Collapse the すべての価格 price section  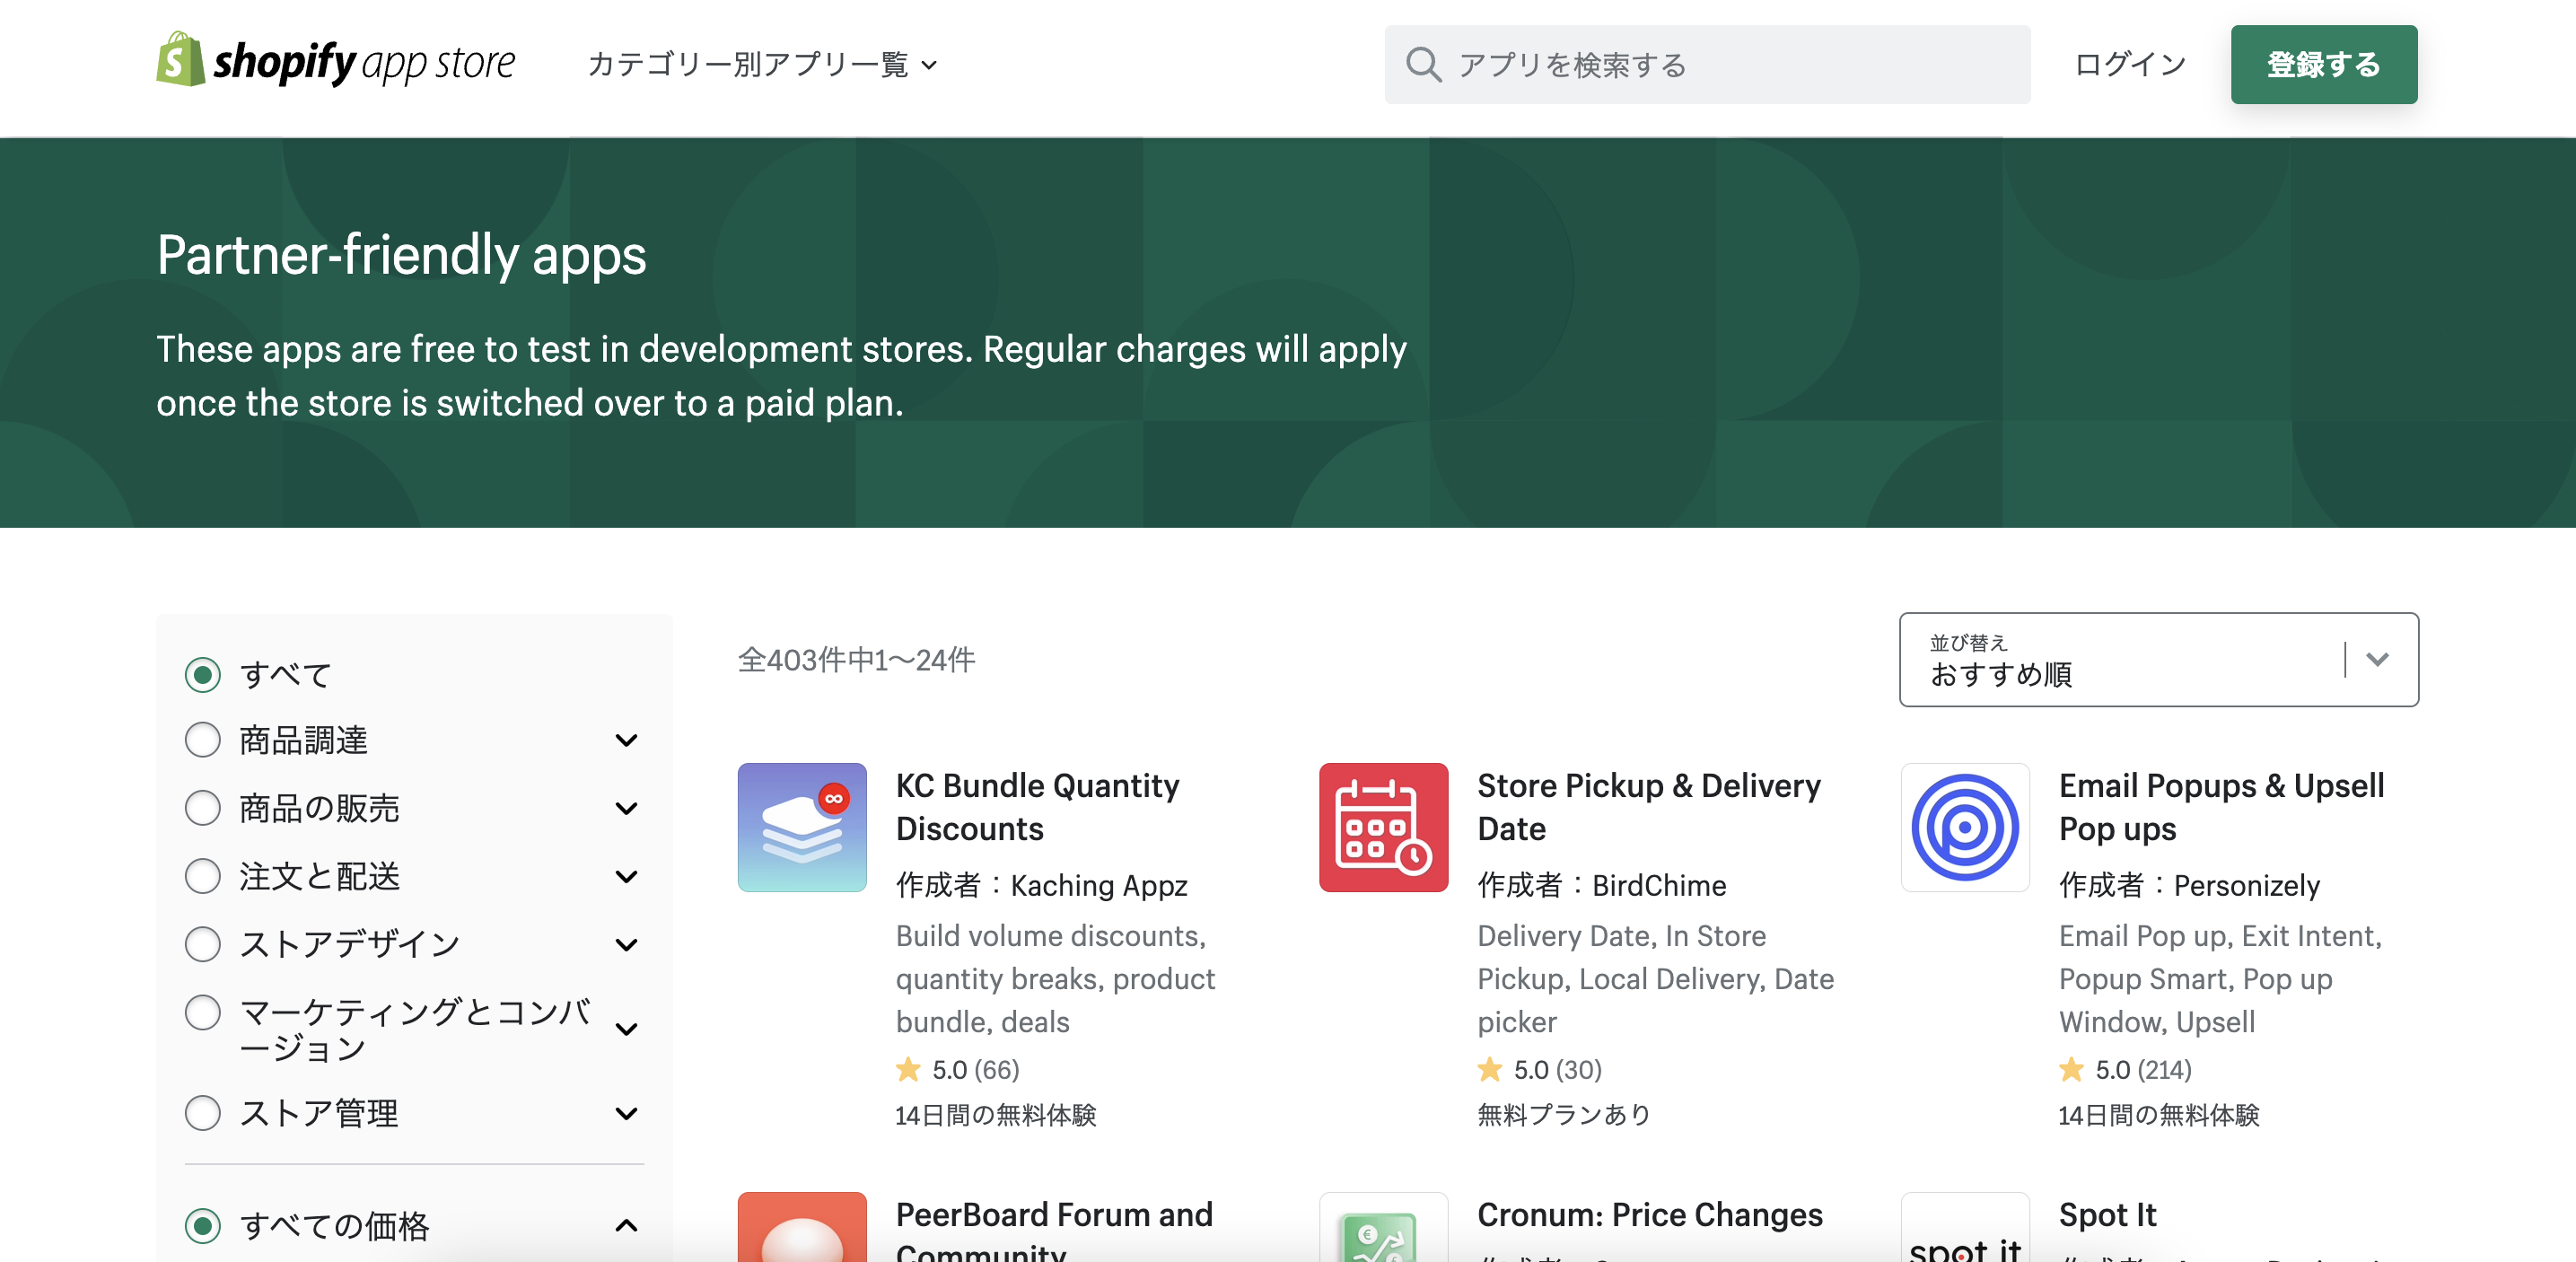click(626, 1225)
